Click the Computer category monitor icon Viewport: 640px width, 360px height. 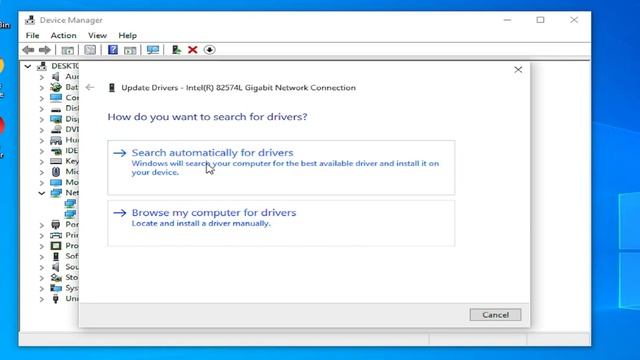(56, 98)
